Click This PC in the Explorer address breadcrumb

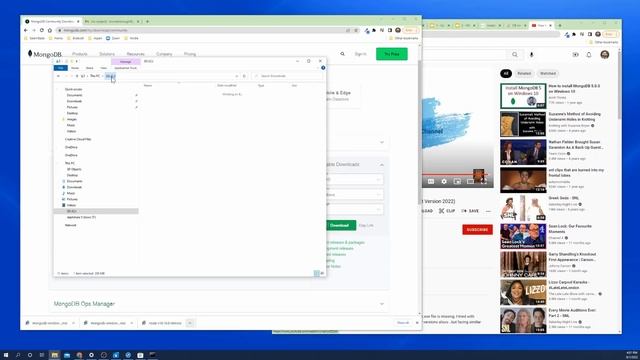coord(95,76)
